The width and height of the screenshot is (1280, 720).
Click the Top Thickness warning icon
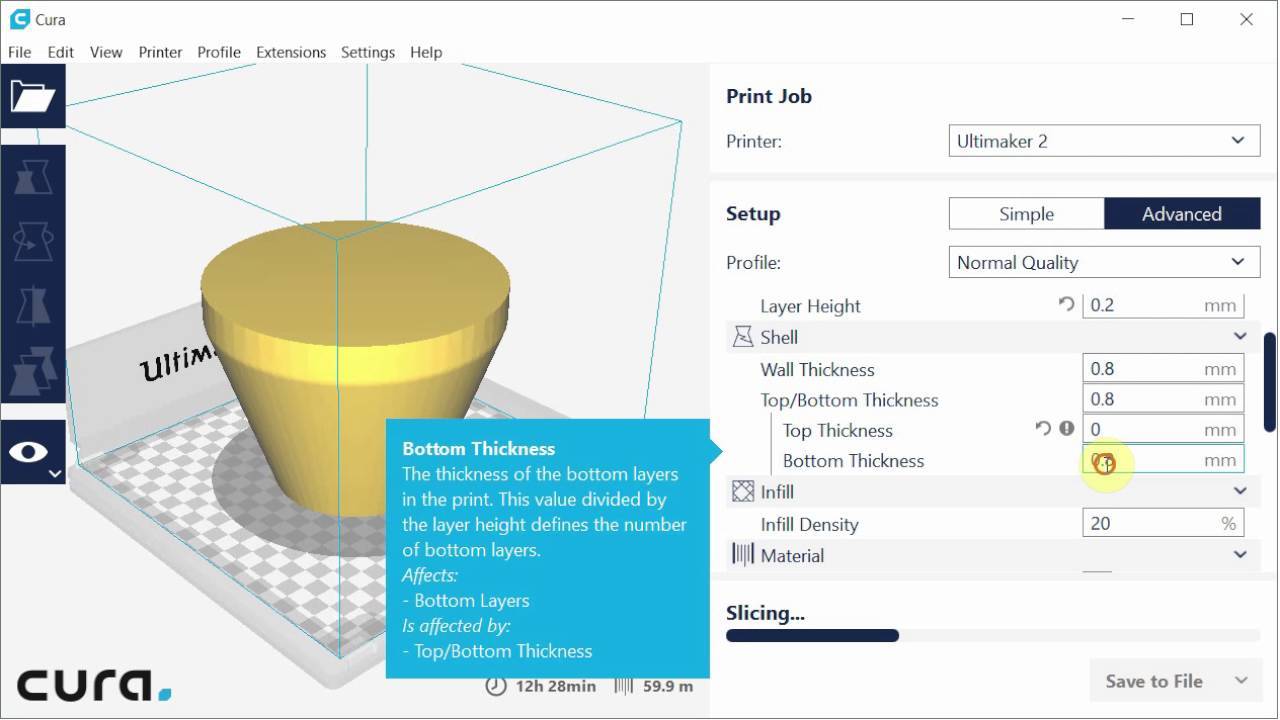coord(1067,428)
